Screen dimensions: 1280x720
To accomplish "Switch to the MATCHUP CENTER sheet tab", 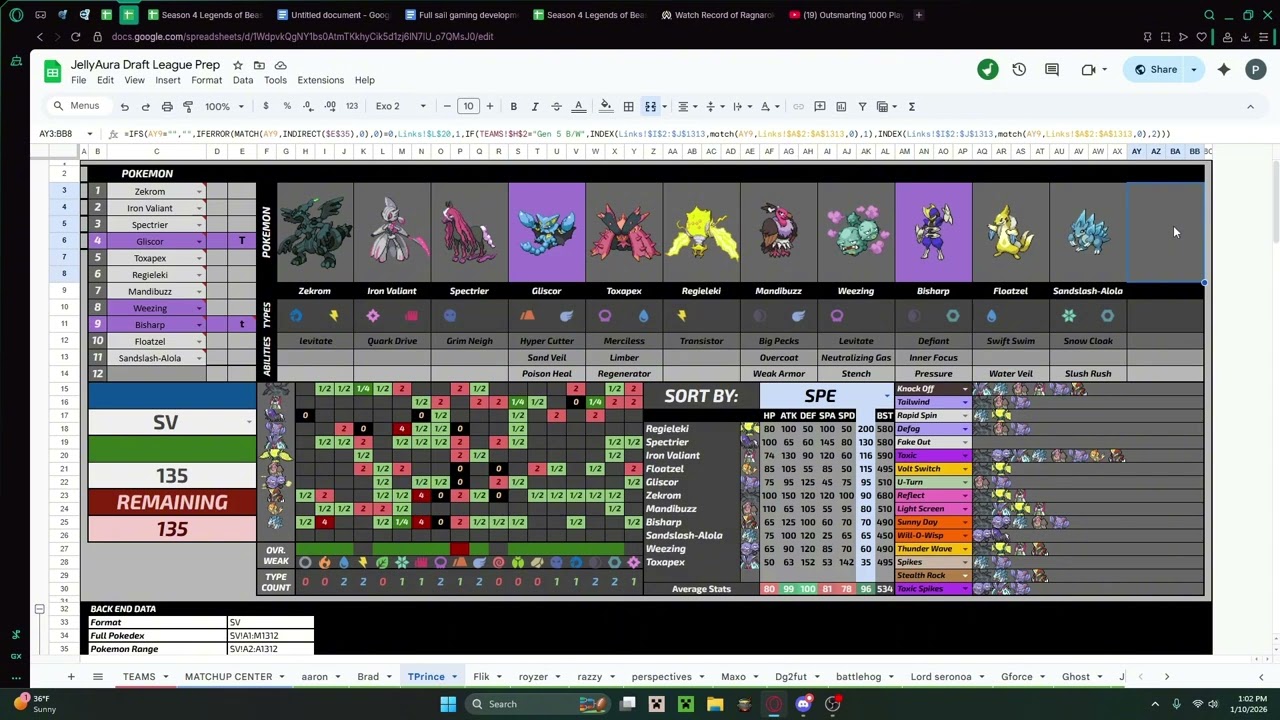I will pyautogui.click(x=228, y=677).
